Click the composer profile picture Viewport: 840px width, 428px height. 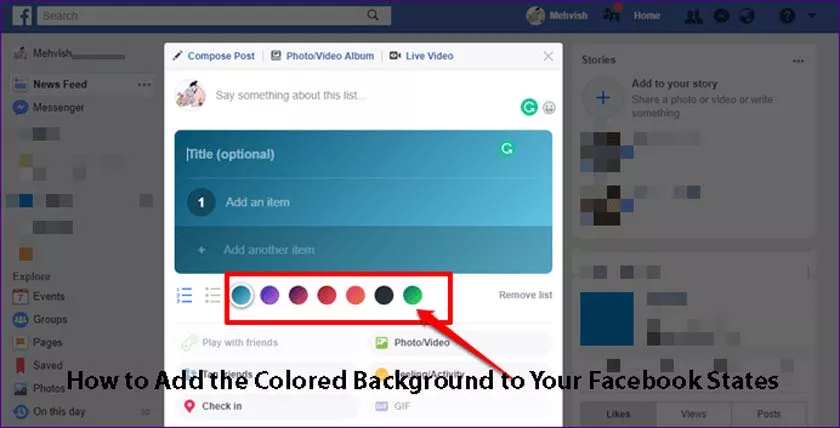pyautogui.click(x=190, y=95)
